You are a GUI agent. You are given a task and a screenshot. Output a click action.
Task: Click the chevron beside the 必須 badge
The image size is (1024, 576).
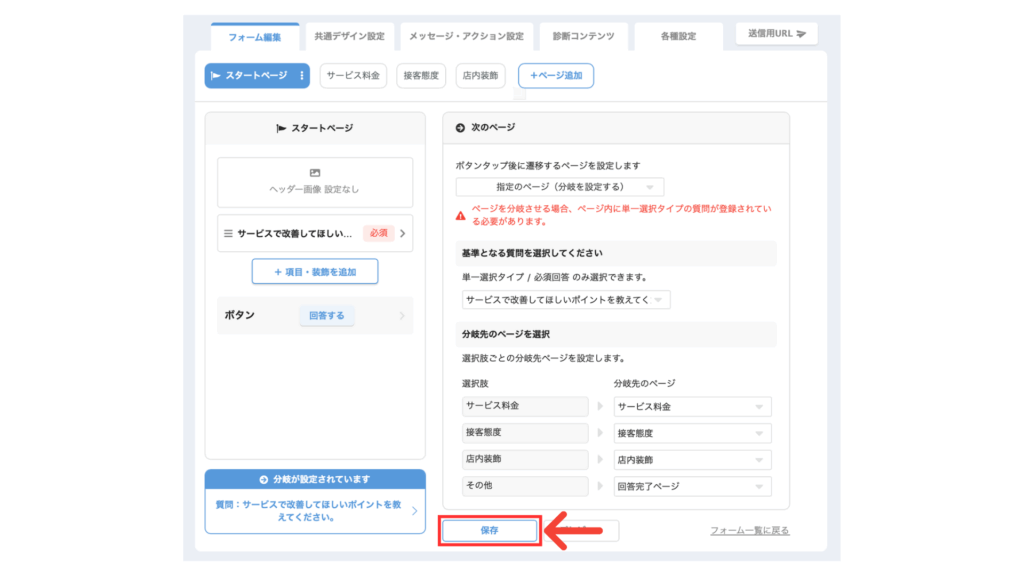402,233
